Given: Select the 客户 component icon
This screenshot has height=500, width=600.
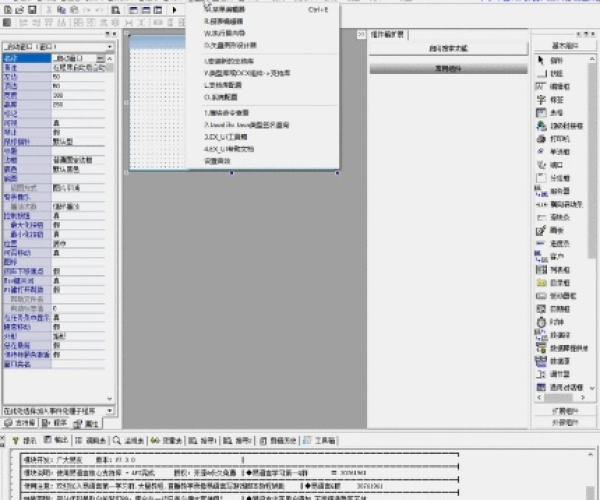Looking at the screenshot, I should pos(541,256).
